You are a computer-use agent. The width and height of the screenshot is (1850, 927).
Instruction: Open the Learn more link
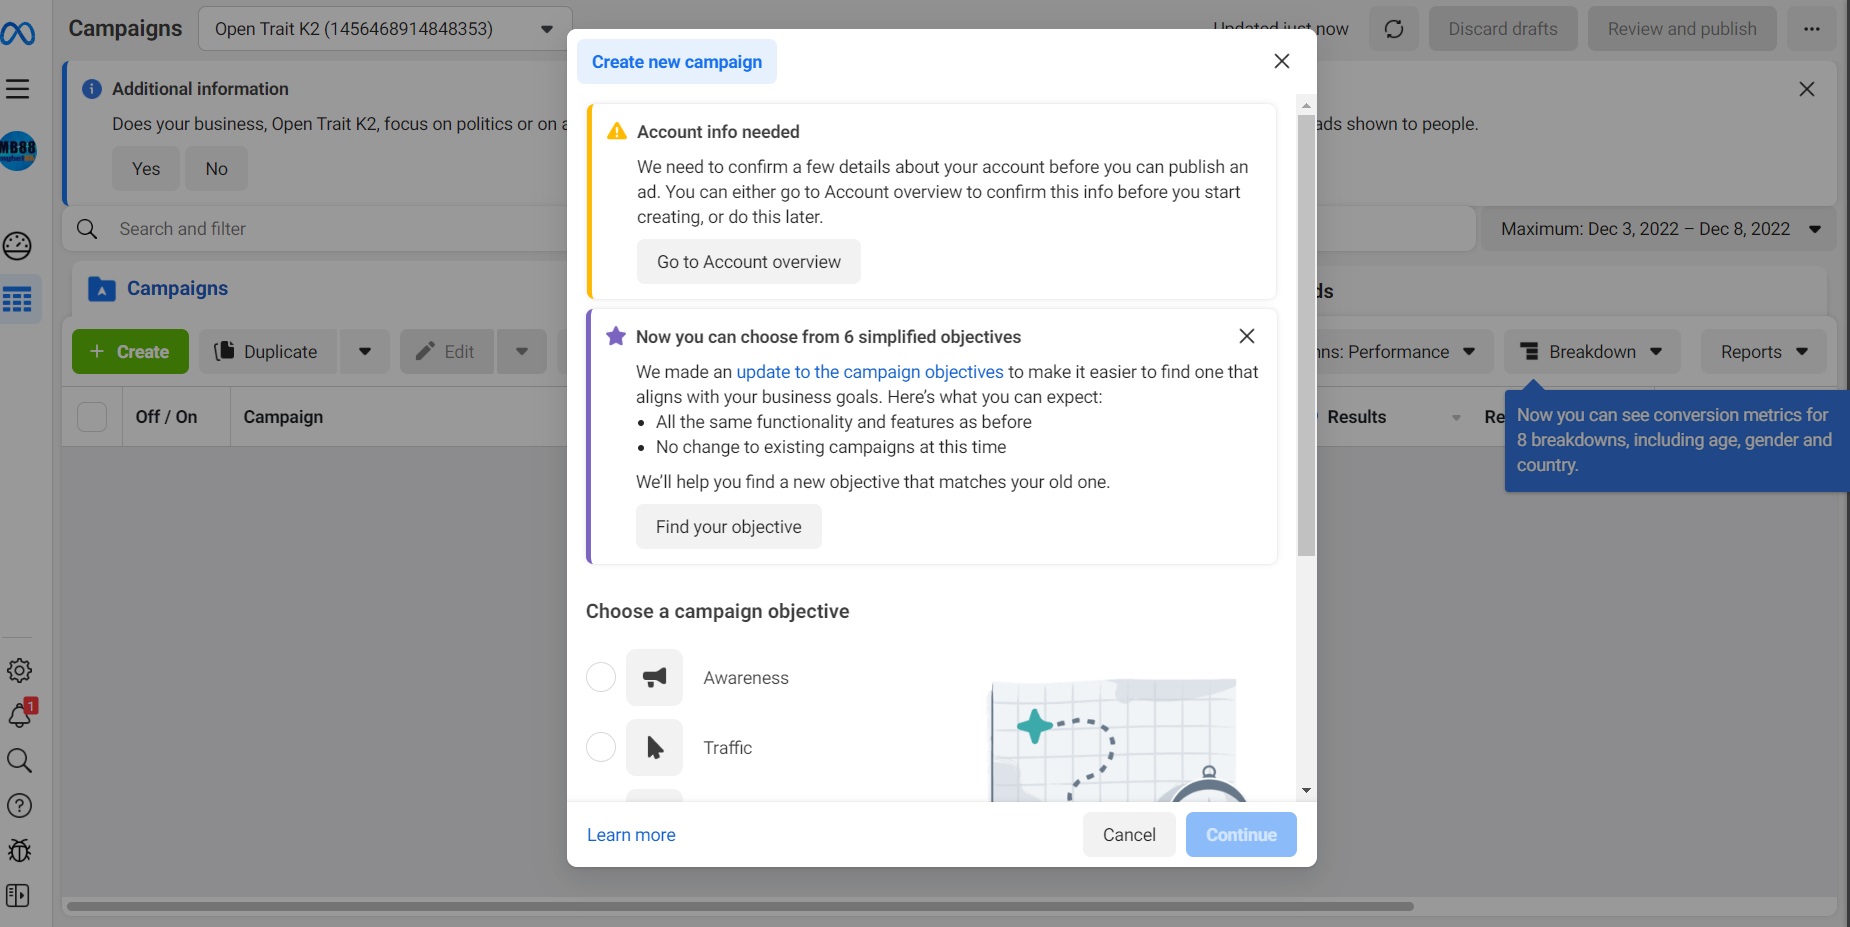(631, 835)
